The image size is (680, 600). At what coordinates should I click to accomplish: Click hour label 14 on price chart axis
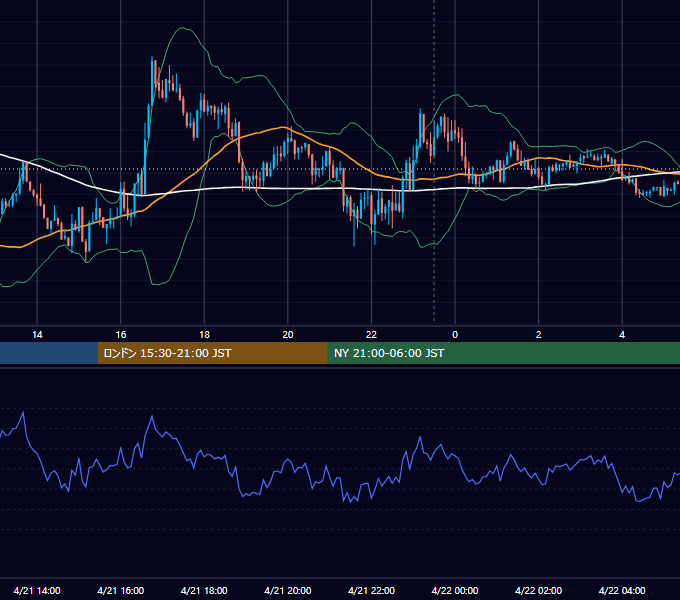[37, 335]
